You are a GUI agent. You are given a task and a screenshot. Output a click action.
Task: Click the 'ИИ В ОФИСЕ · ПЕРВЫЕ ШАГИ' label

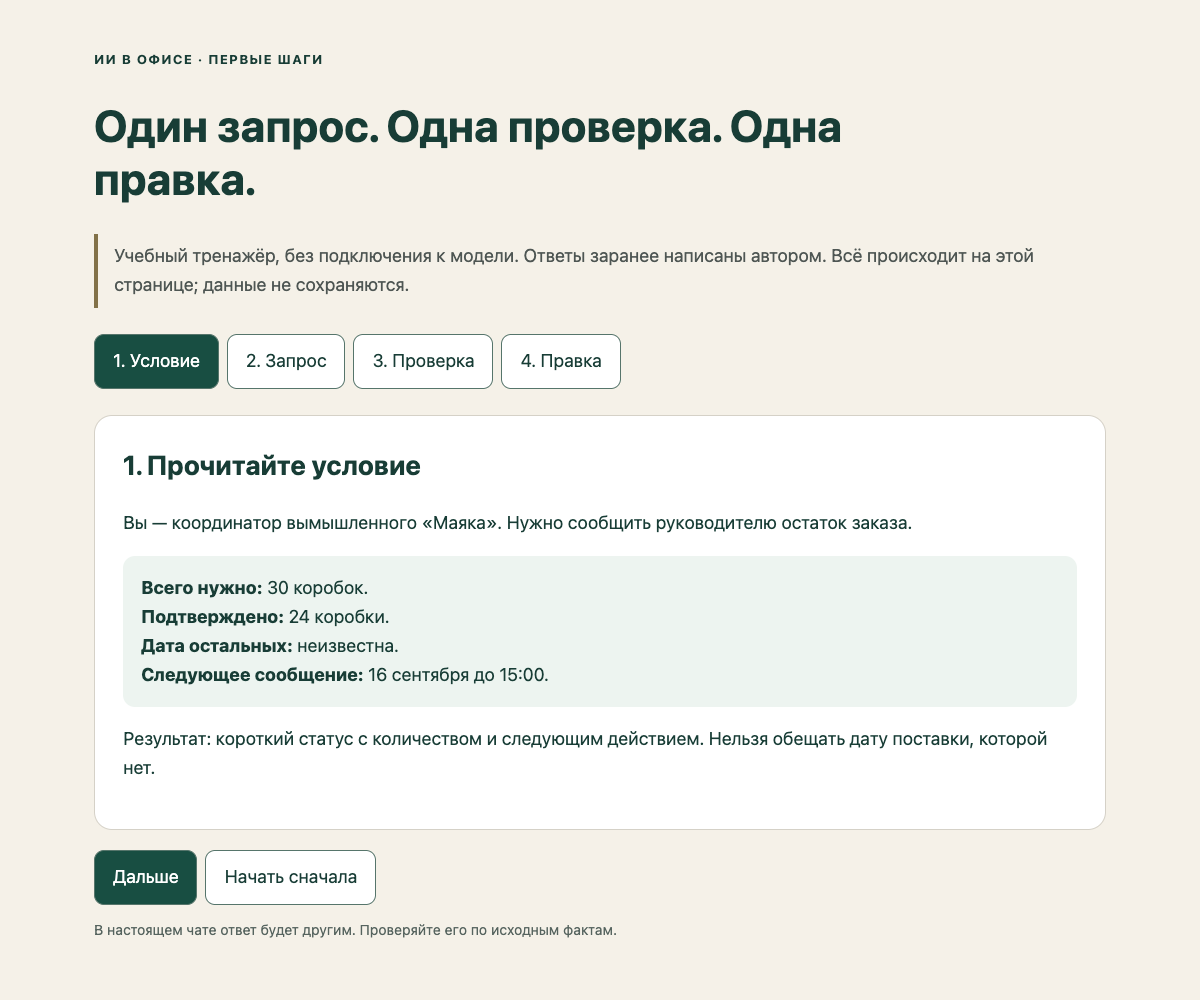point(208,60)
